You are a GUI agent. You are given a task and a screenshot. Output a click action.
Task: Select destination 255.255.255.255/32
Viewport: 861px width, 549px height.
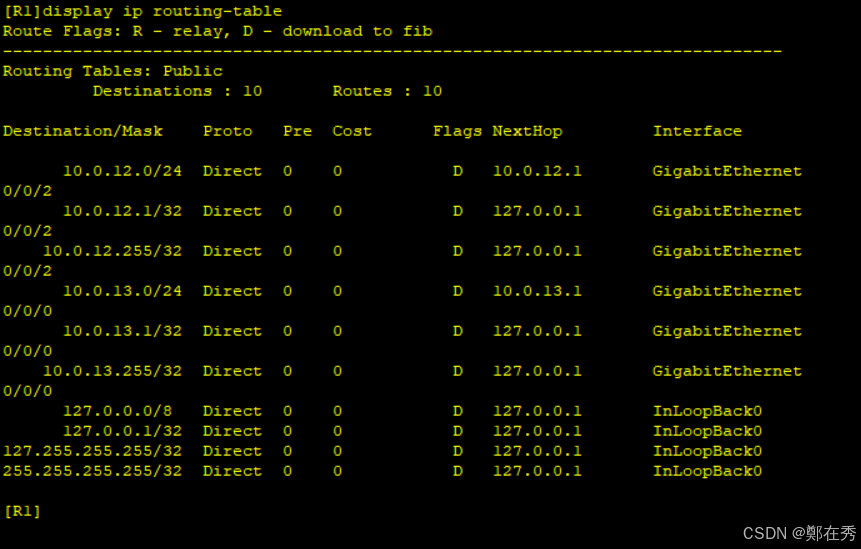point(92,471)
